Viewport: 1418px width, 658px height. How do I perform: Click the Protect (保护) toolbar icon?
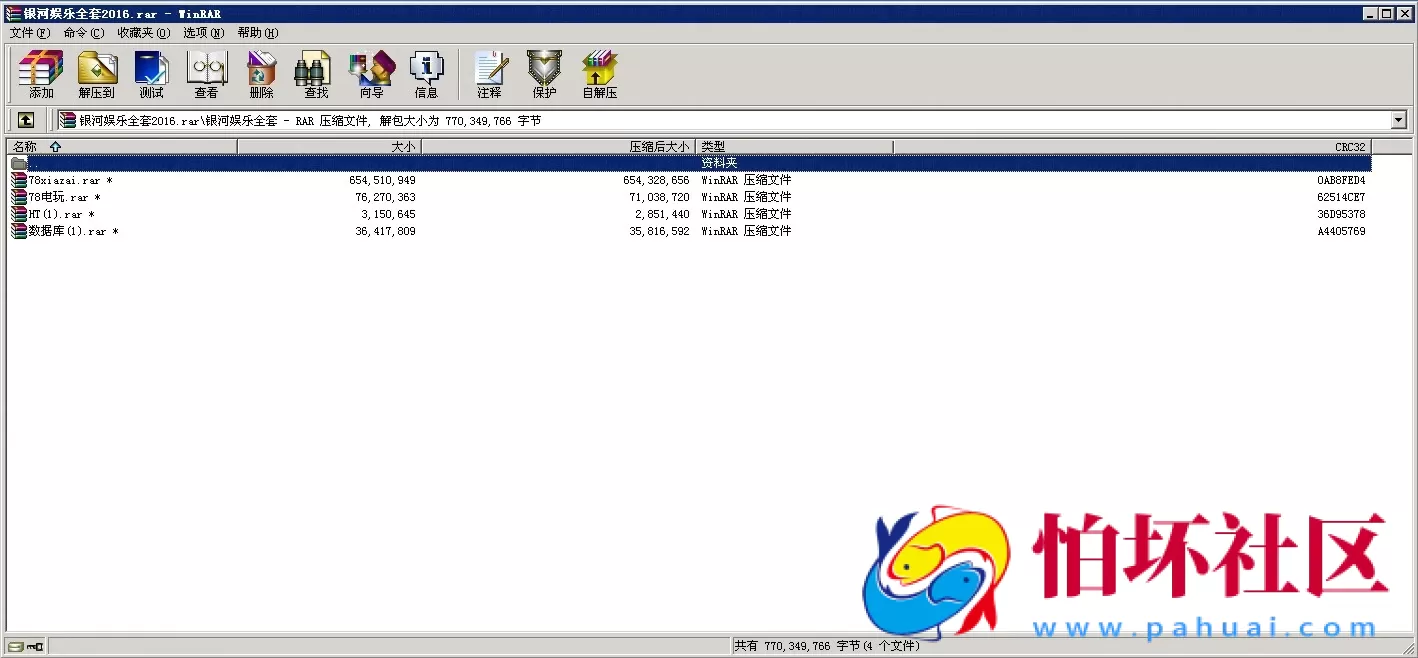coord(544,74)
